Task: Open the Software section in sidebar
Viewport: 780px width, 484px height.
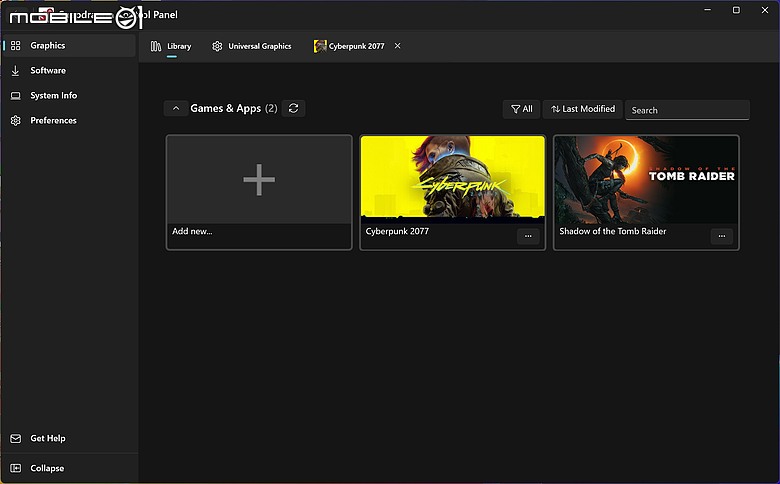Action: click(x=68, y=71)
